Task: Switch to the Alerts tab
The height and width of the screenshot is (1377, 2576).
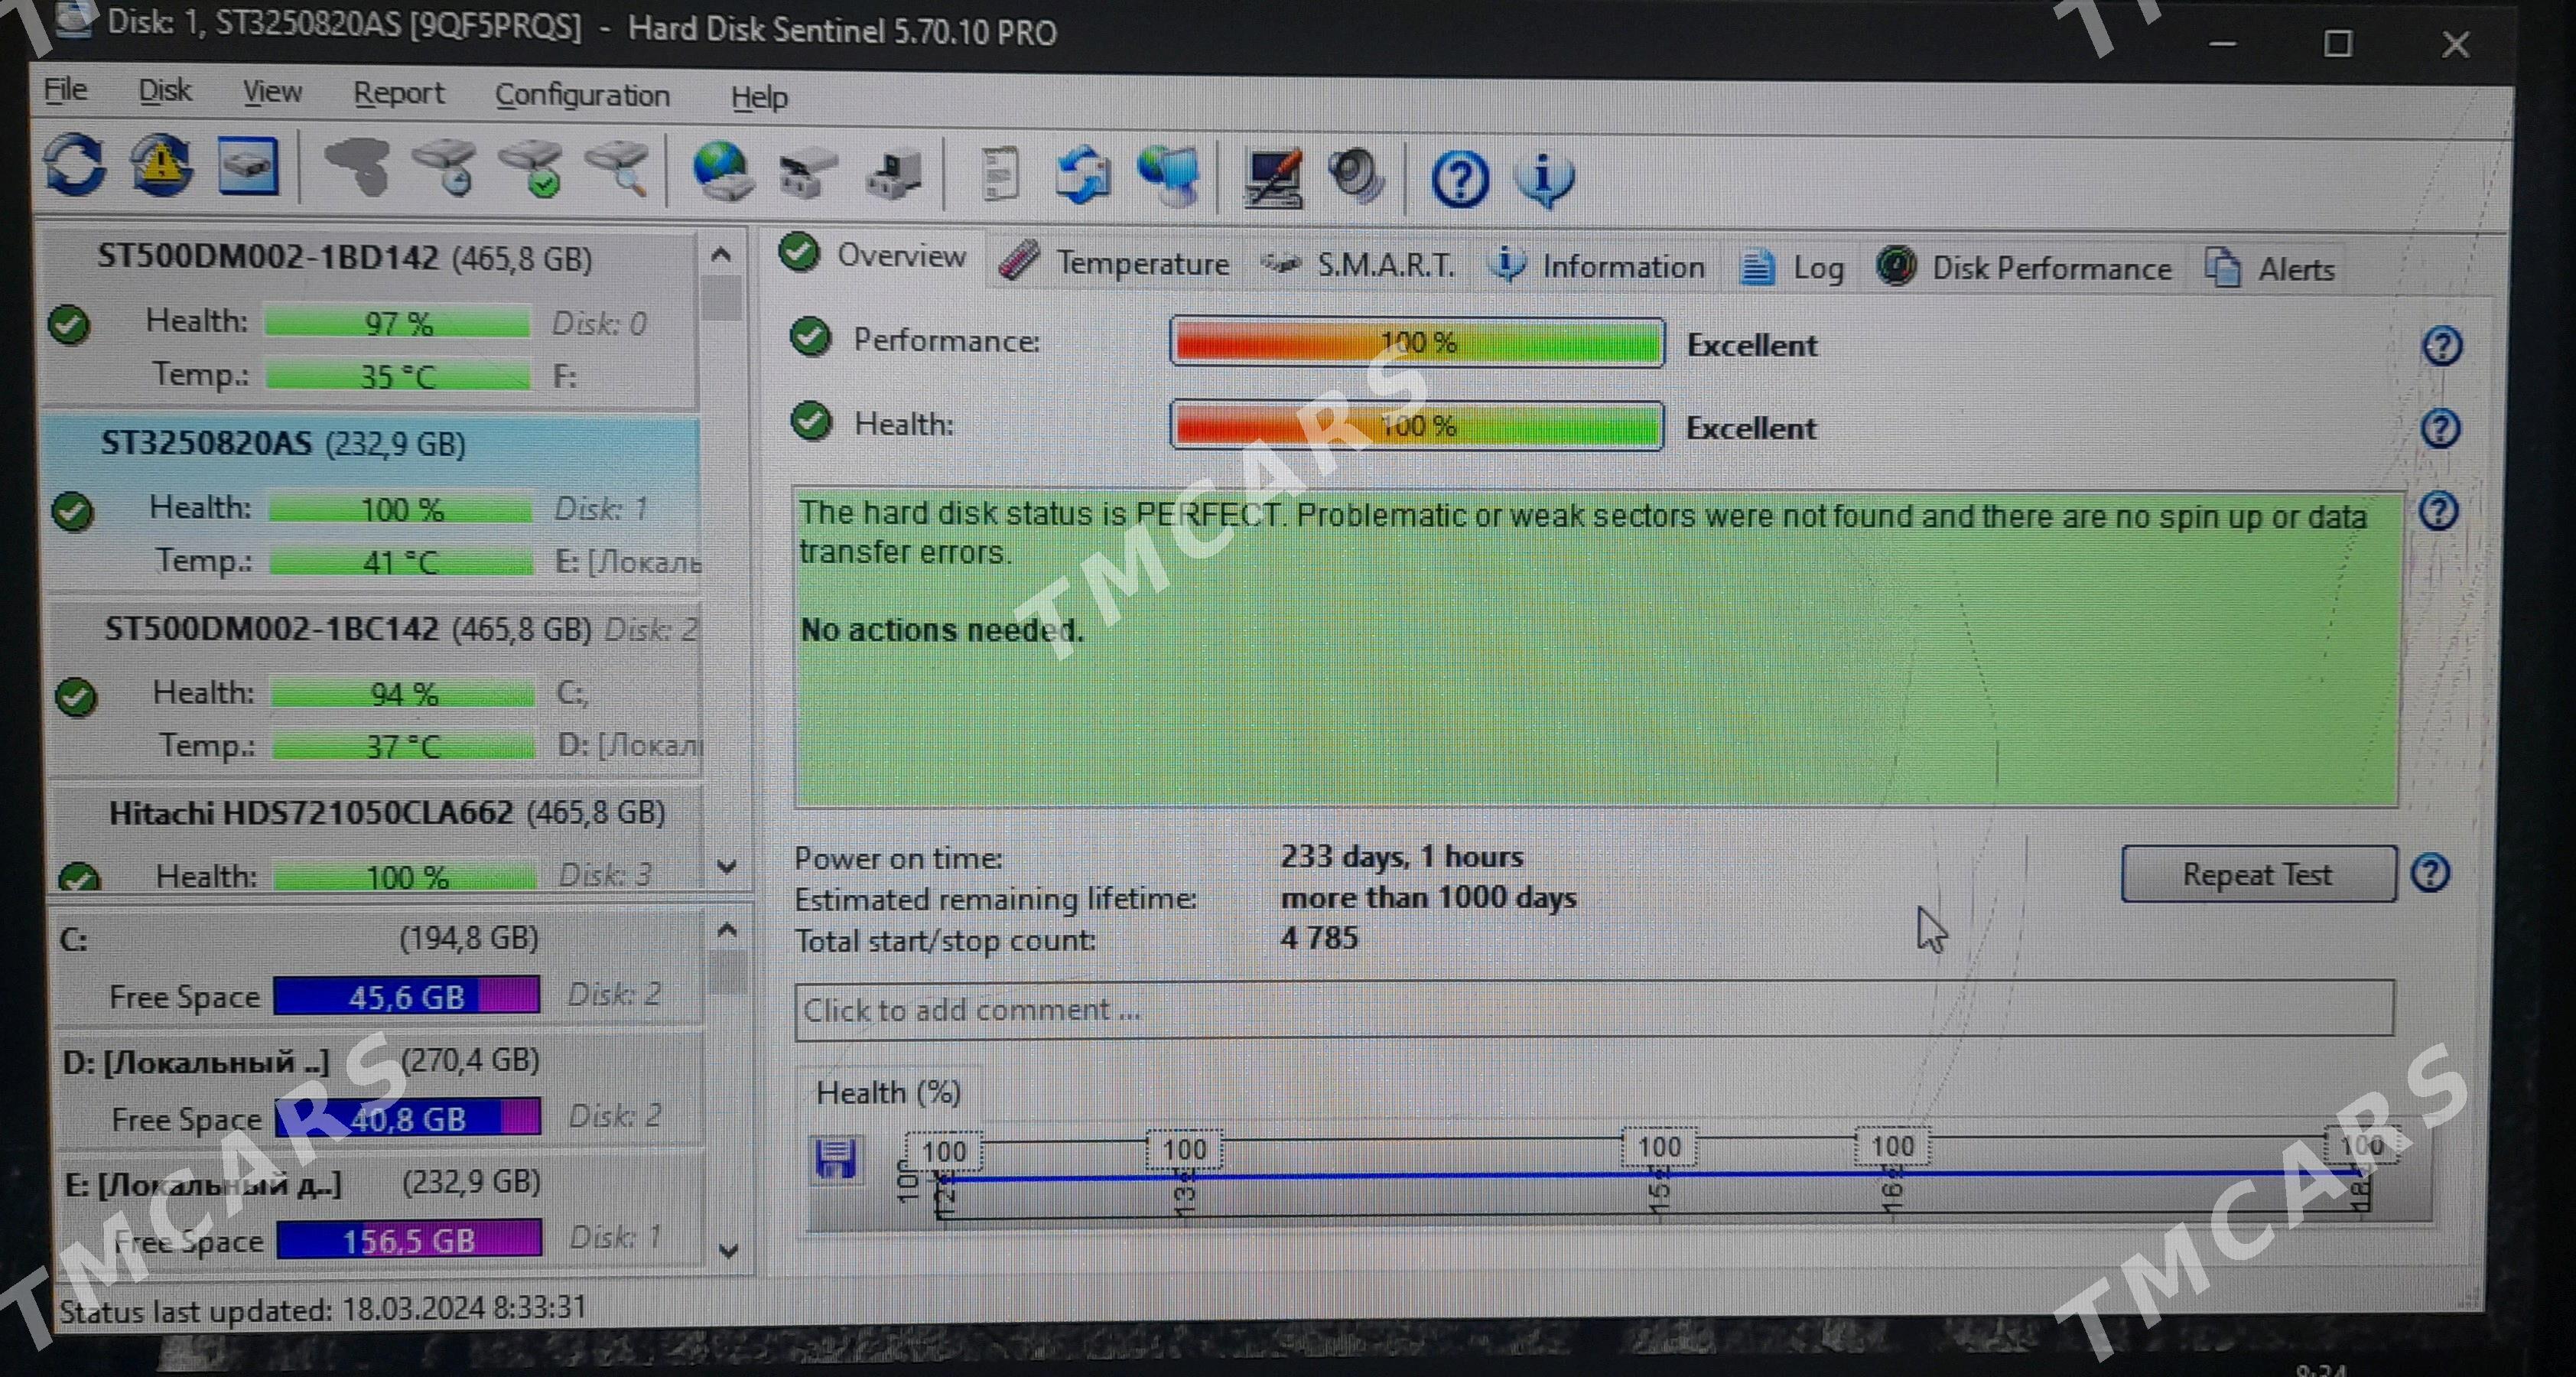Action: pyautogui.click(x=2269, y=269)
